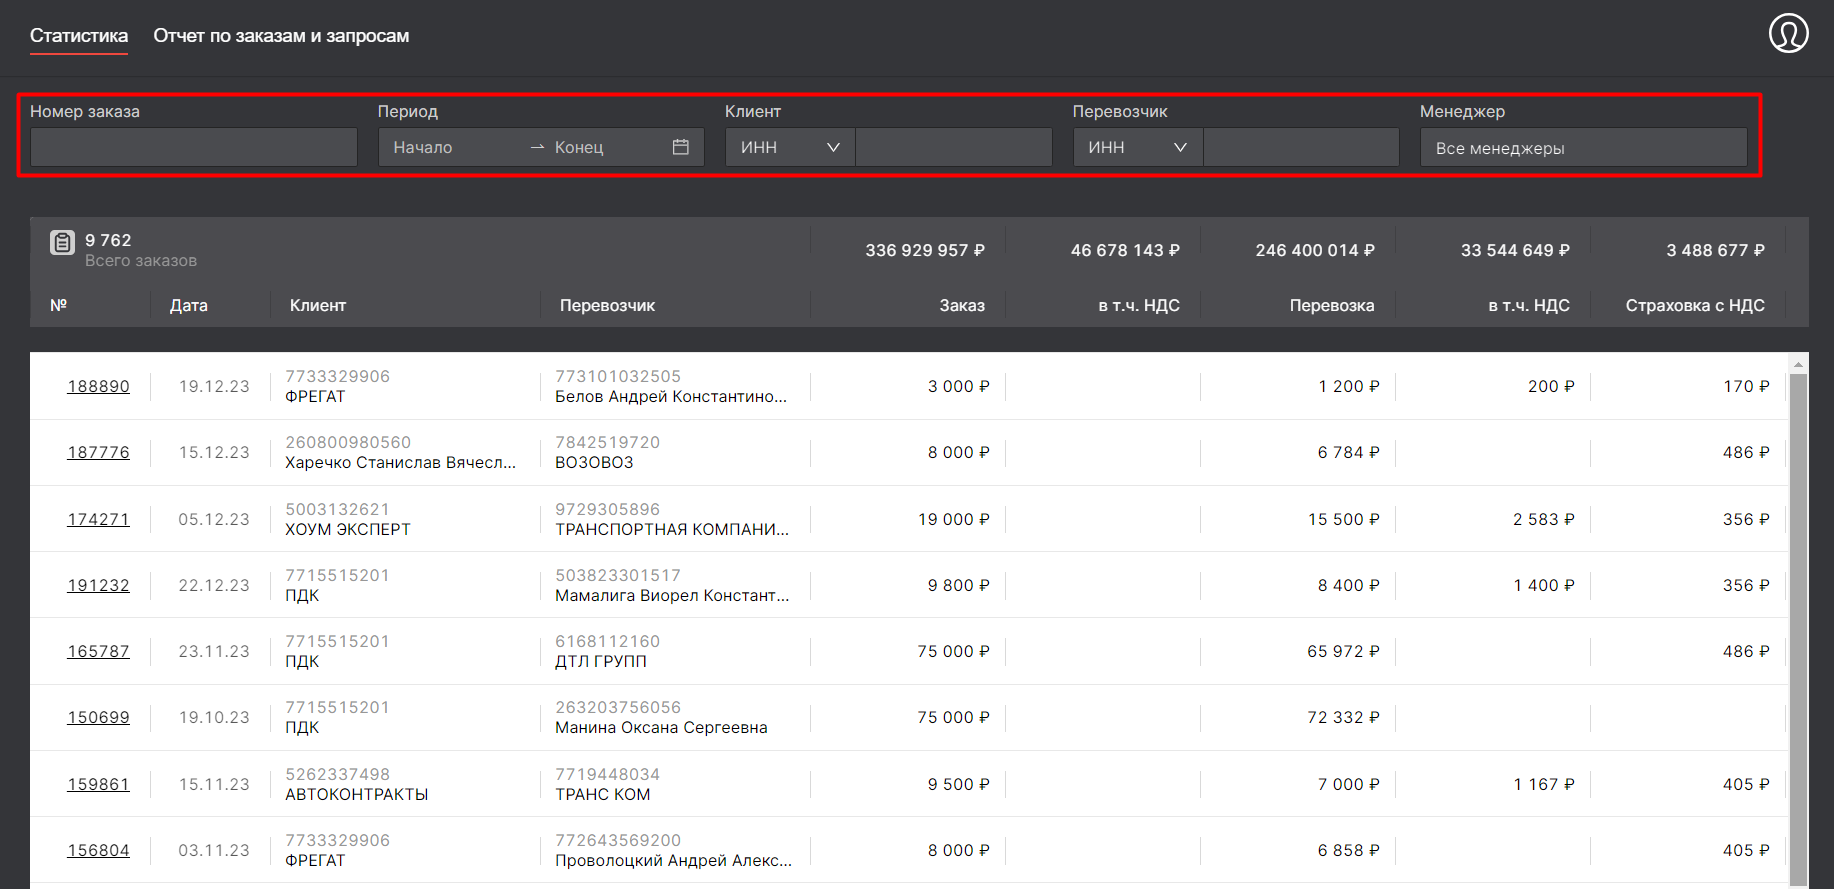Open order link 165787
Image resolution: width=1834 pixels, height=889 pixels.
coord(98,651)
